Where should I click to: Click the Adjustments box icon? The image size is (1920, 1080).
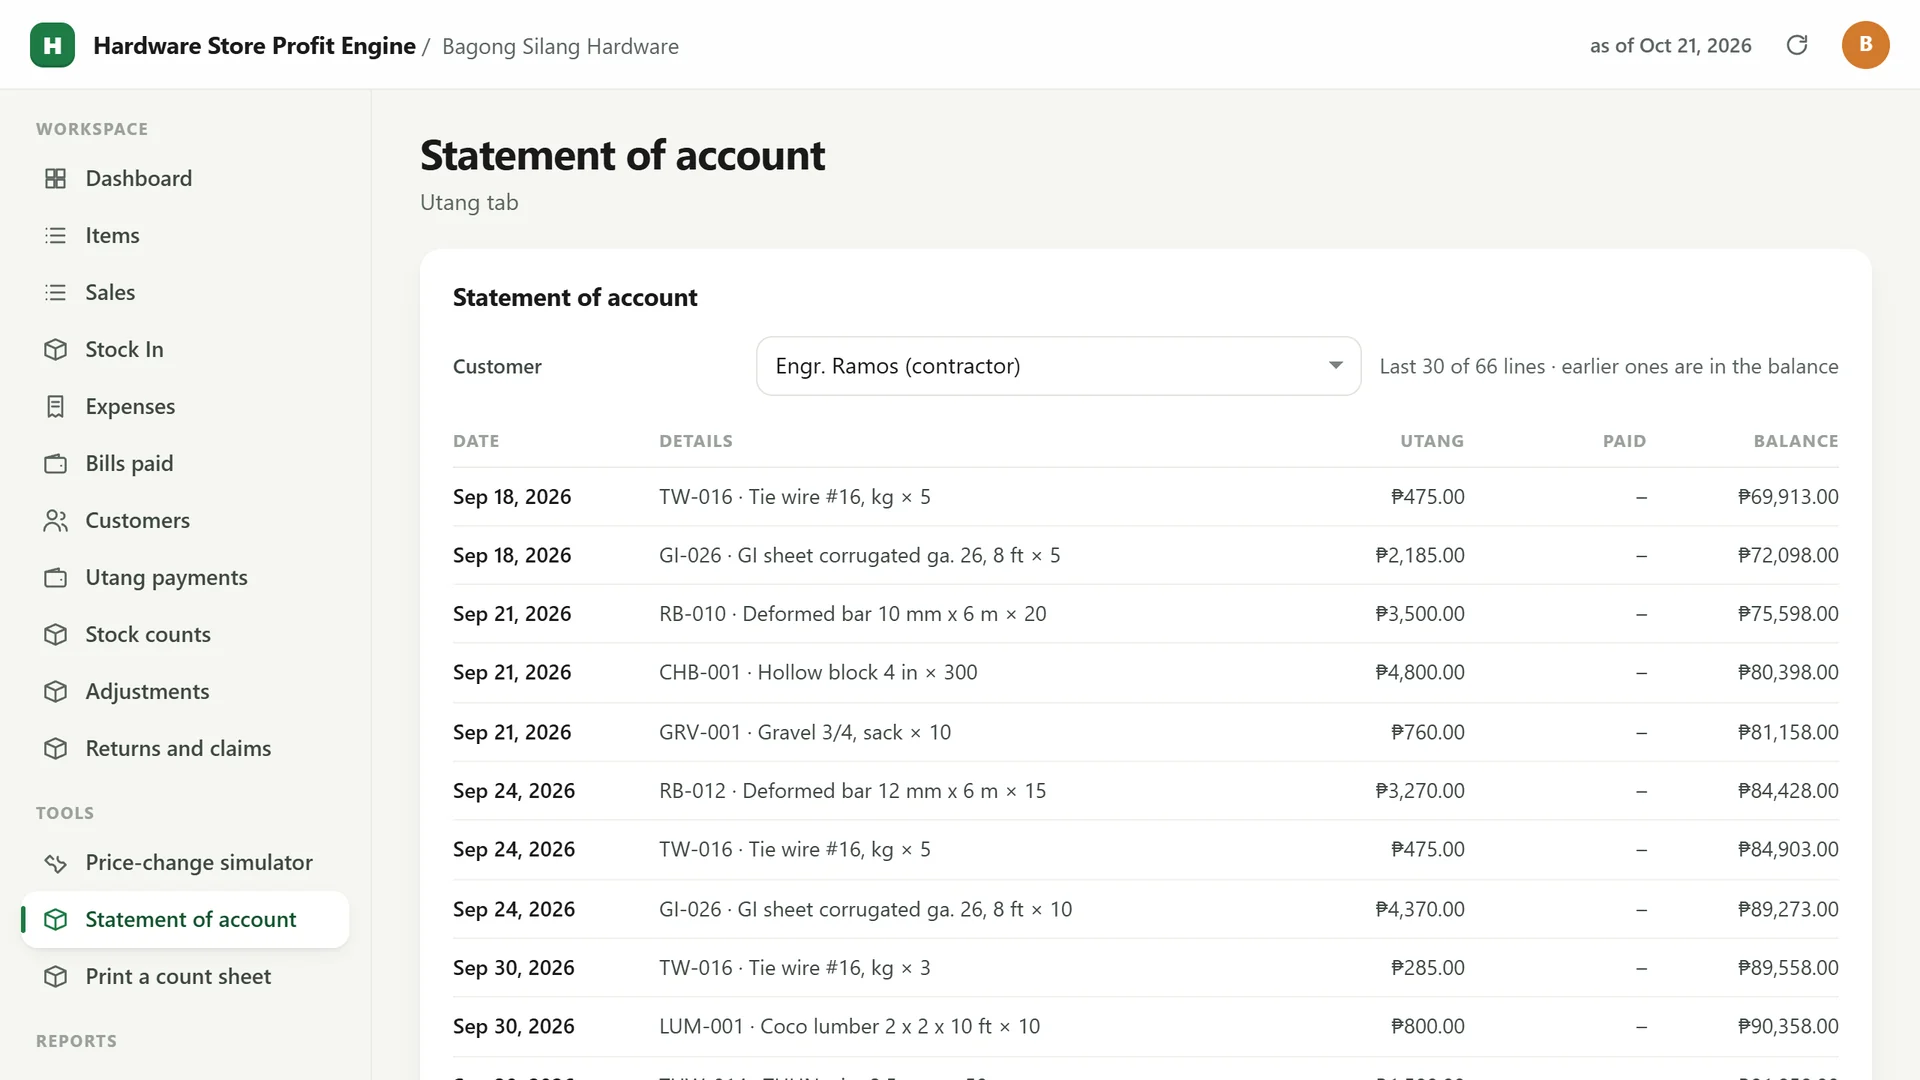click(x=56, y=691)
